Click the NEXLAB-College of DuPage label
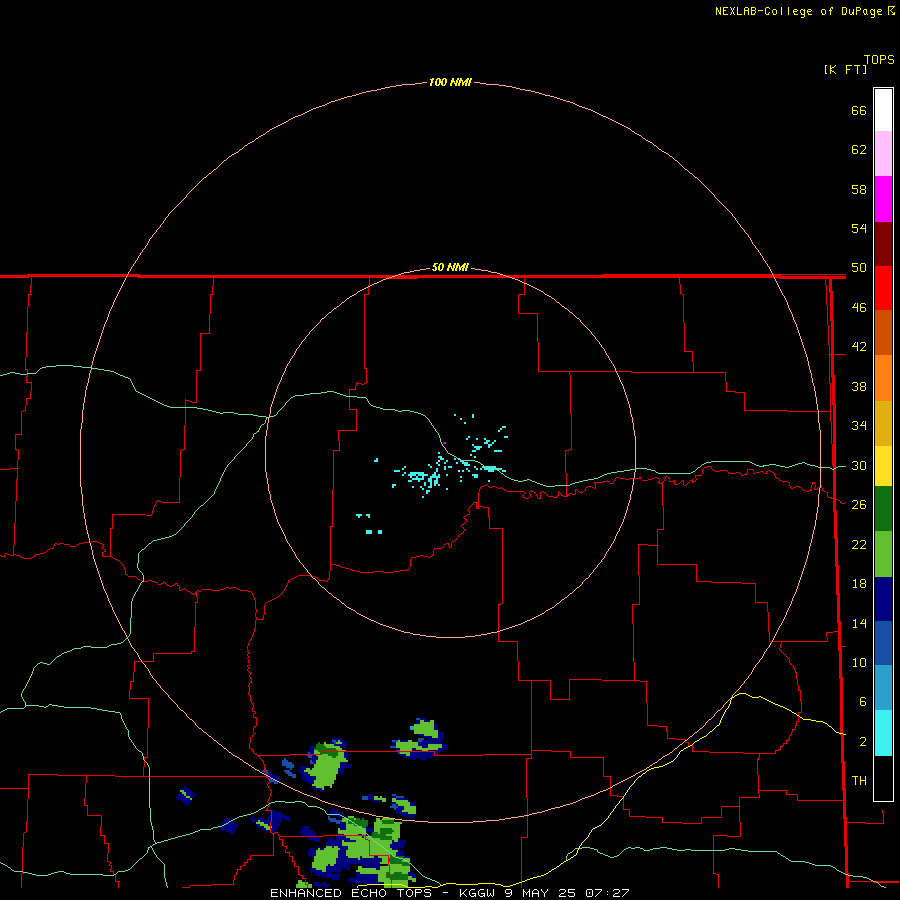This screenshot has height=900, width=900. pyautogui.click(x=798, y=11)
